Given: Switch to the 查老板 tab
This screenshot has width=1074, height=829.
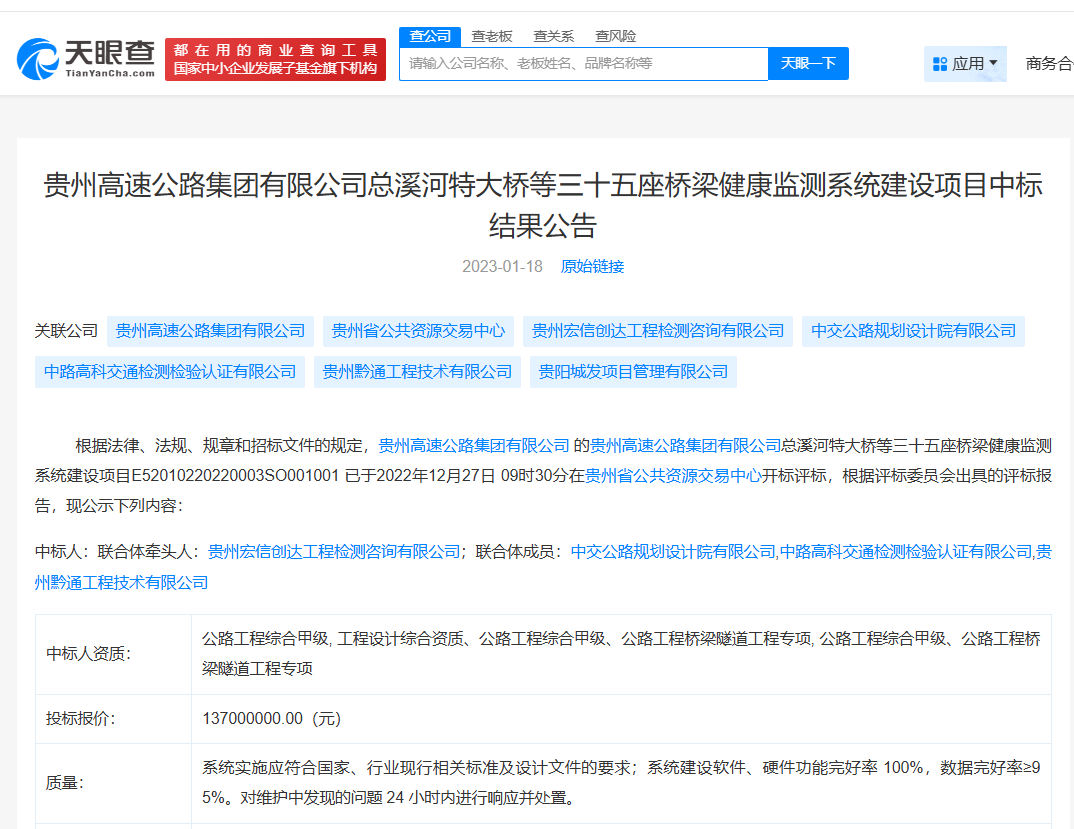Looking at the screenshot, I should point(492,36).
